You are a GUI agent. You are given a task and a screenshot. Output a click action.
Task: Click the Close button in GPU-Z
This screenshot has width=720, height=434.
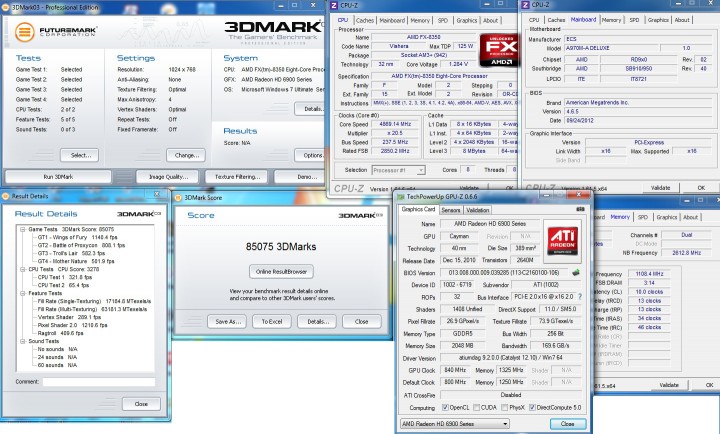[568, 423]
